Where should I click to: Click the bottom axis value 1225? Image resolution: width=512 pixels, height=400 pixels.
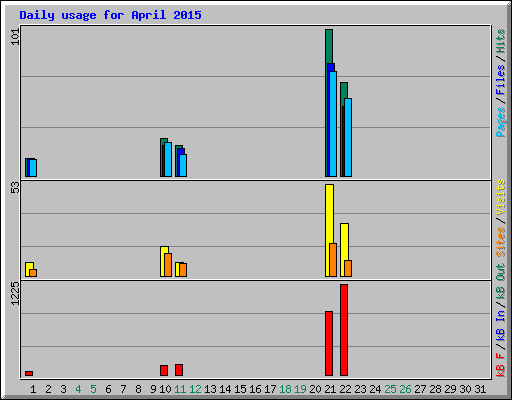coord(15,293)
